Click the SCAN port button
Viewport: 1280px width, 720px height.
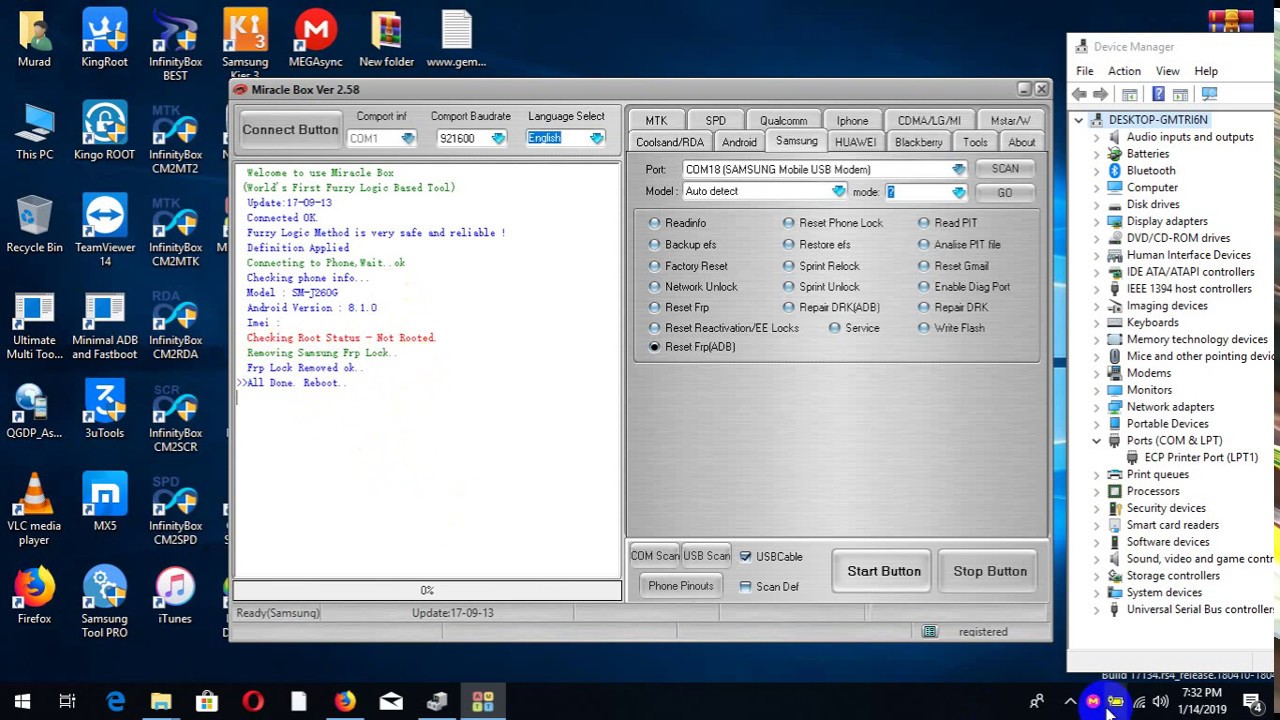tap(1005, 169)
